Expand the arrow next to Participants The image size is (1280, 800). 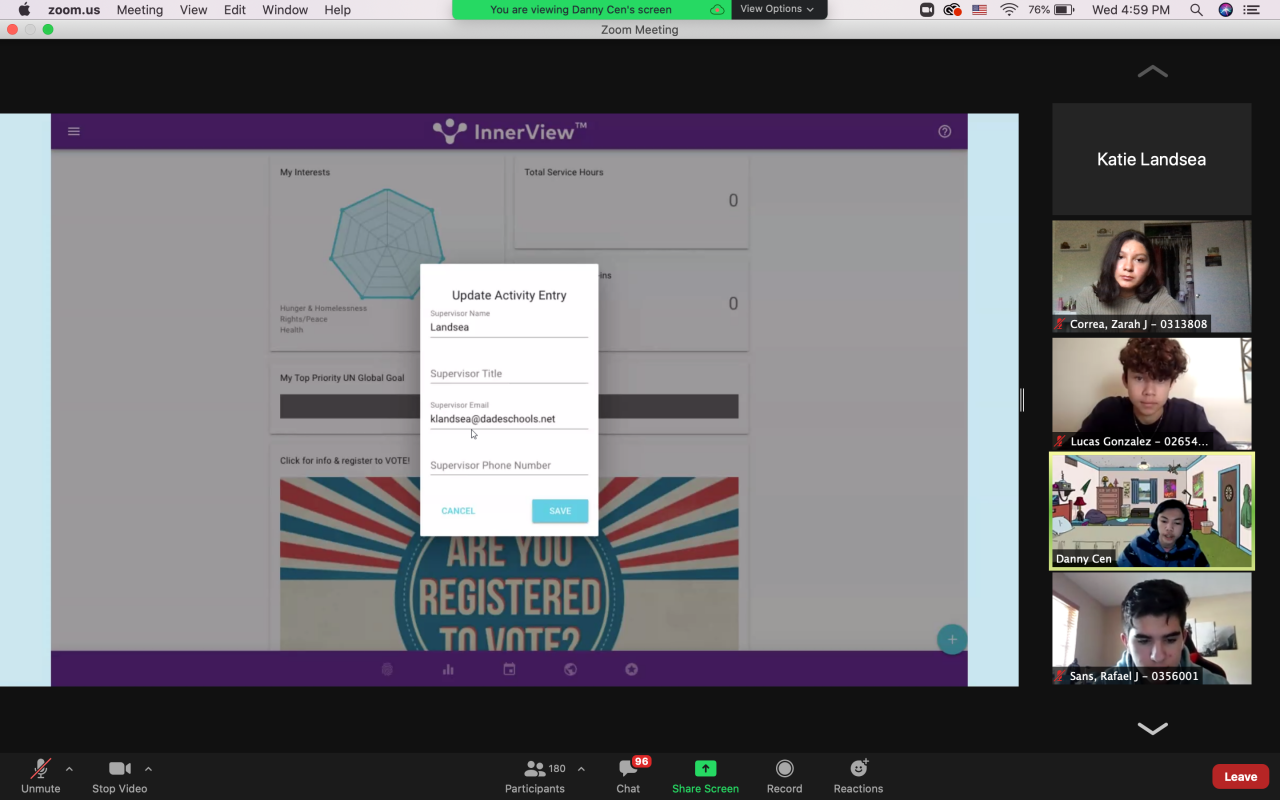pos(581,769)
